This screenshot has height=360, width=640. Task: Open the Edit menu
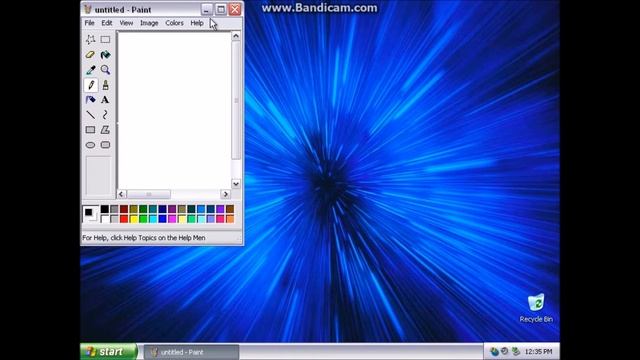click(107, 23)
